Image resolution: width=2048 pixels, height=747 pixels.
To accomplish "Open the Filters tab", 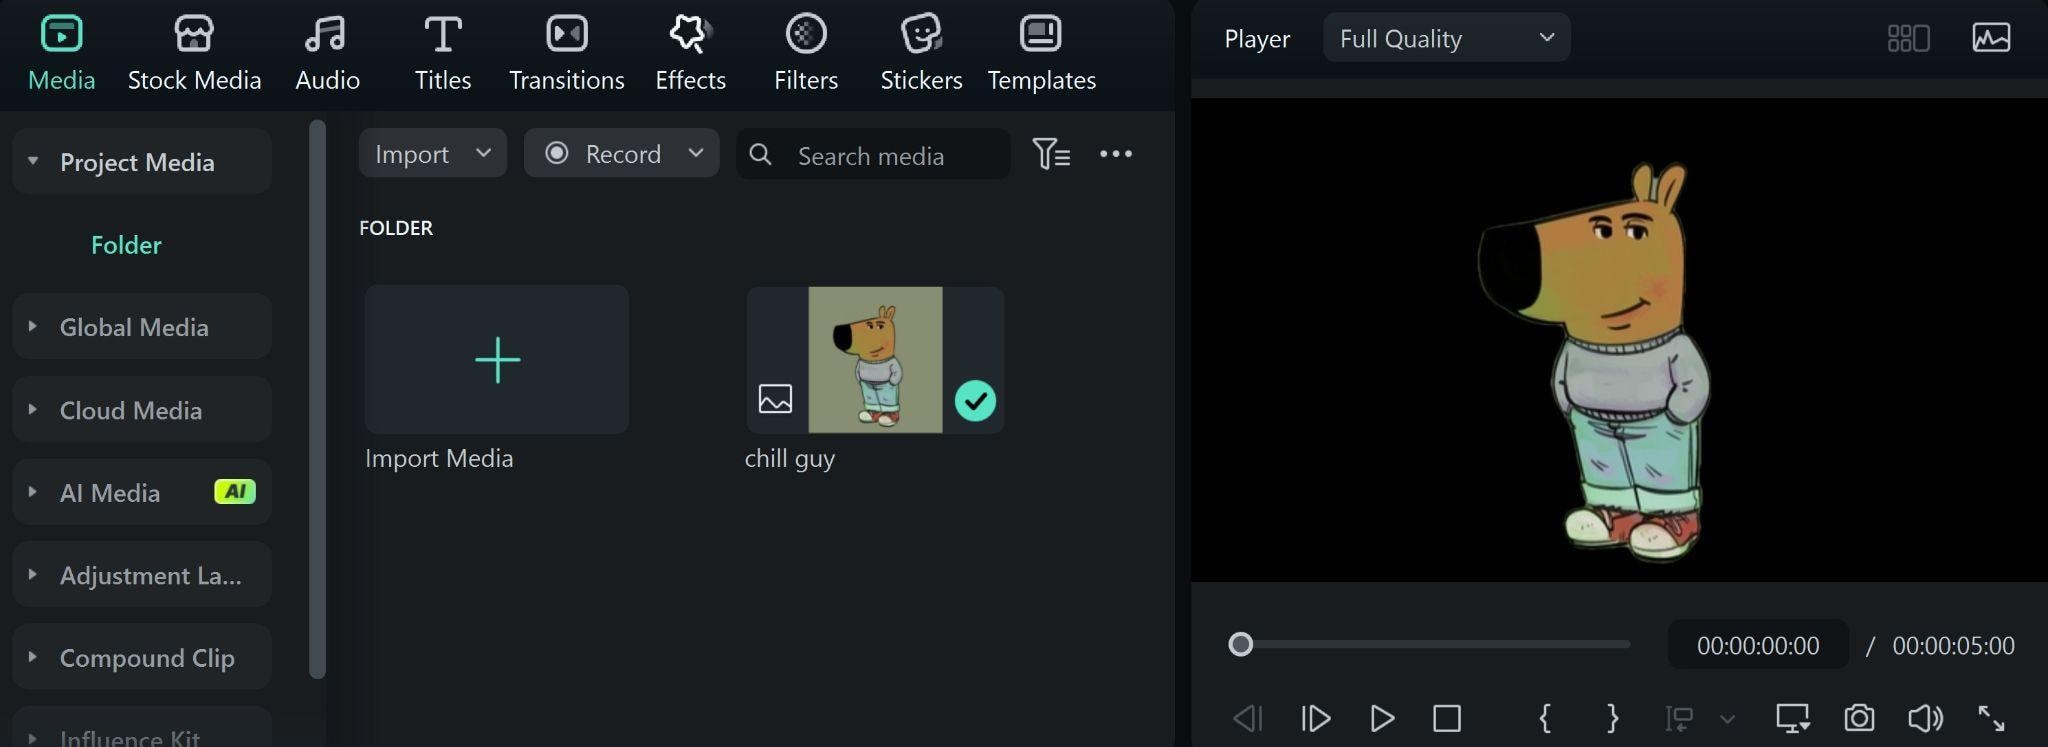I will coord(806,54).
